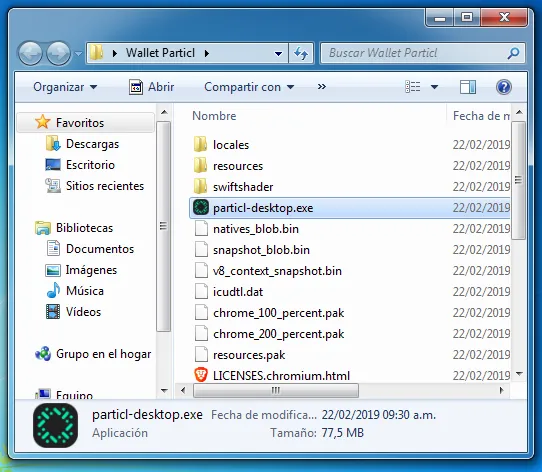Image resolution: width=542 pixels, height=472 pixels.
Task: Click the refresh button next to address bar
Action: point(301,53)
